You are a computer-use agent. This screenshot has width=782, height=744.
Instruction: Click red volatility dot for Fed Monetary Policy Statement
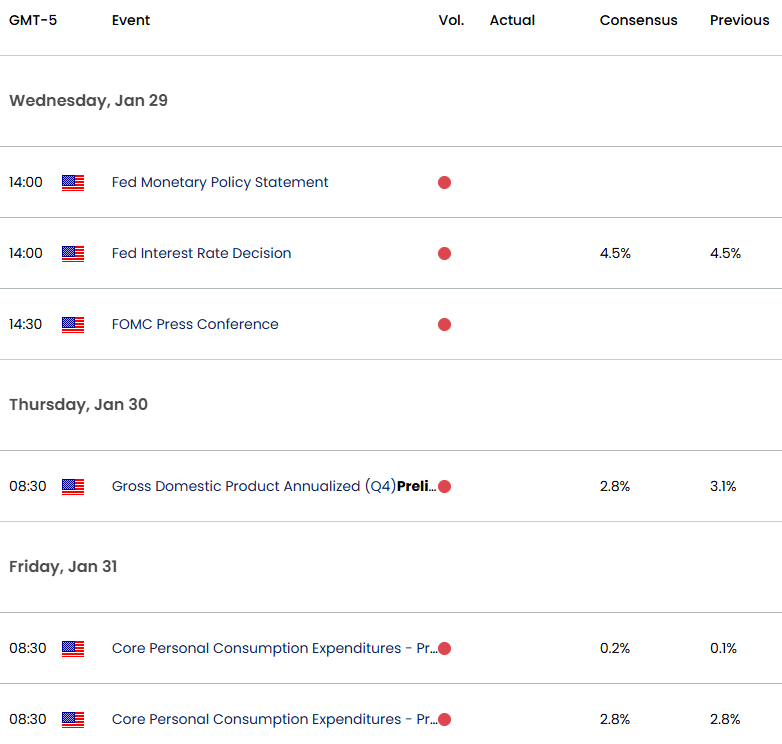[444, 183]
